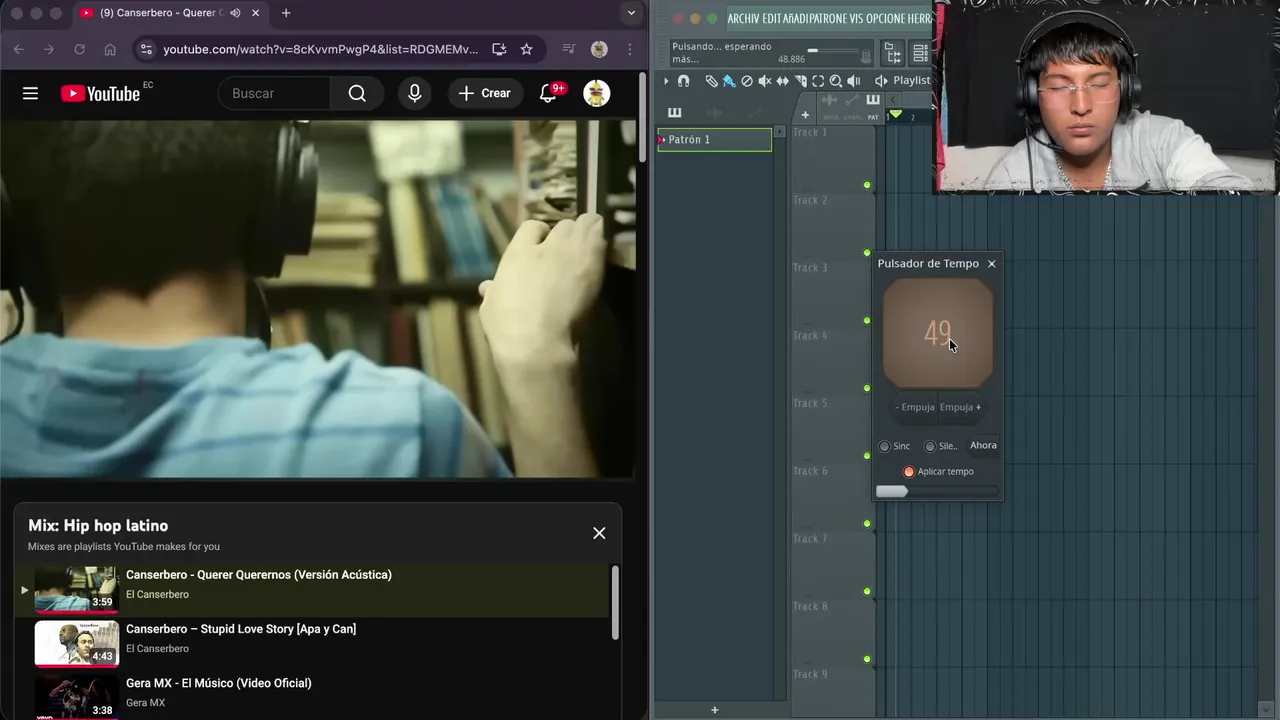Adjust the slider below Aplicar tempo
Image resolution: width=1280 pixels, height=720 pixels.
pos(937,491)
